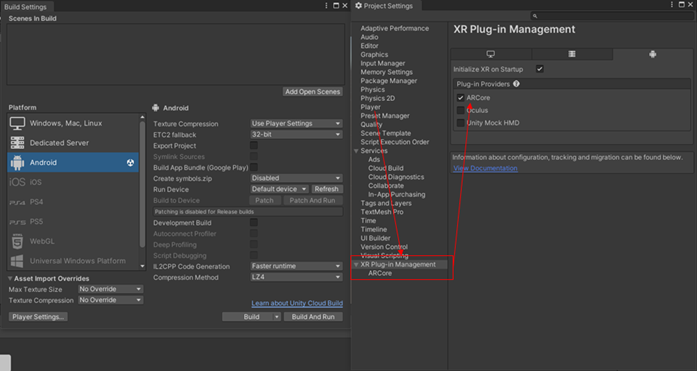Select the Dedicated Server platform icon
Viewport: 697px width, 371px height.
(x=17, y=143)
